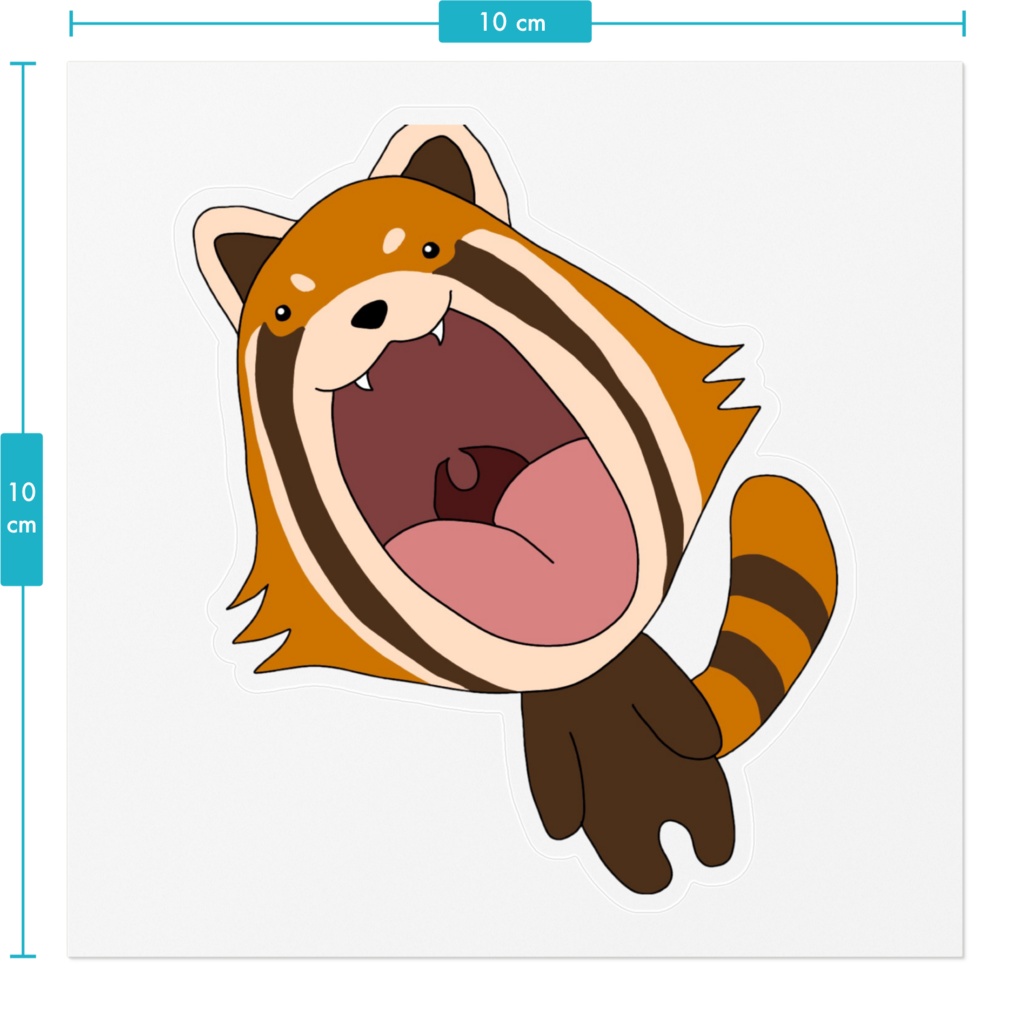Click the top "10 cm" width label

click(x=515, y=22)
